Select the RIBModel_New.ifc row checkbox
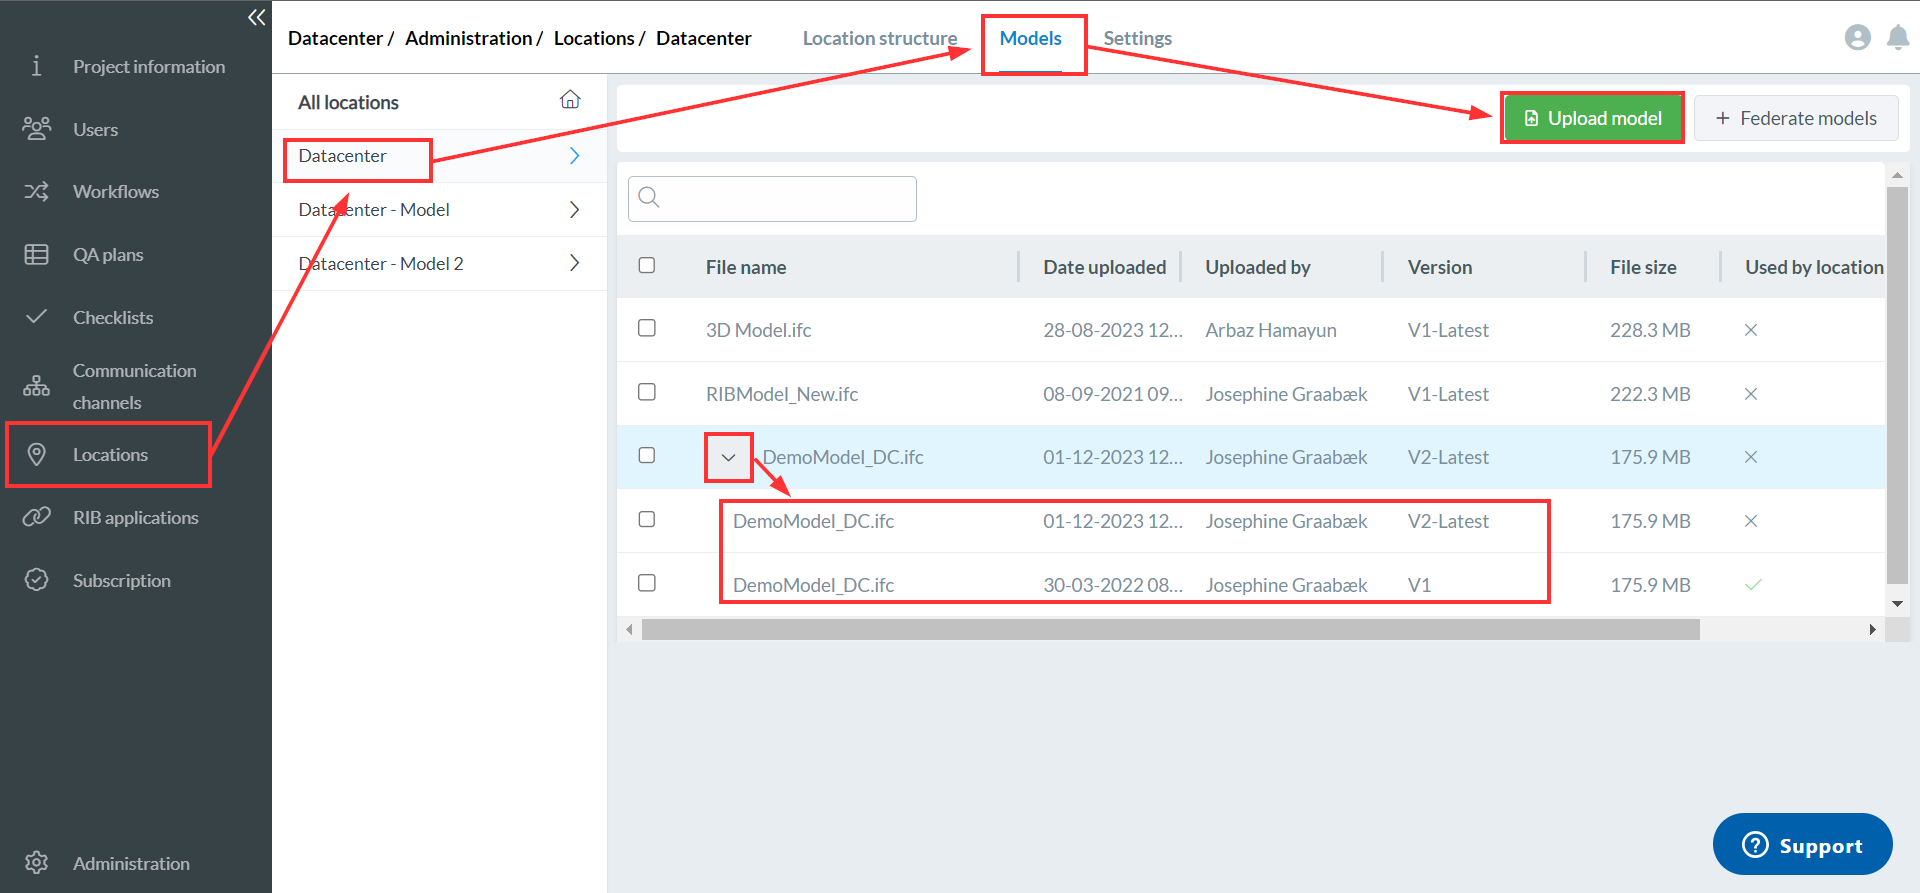This screenshot has width=1920, height=893. pyautogui.click(x=647, y=392)
